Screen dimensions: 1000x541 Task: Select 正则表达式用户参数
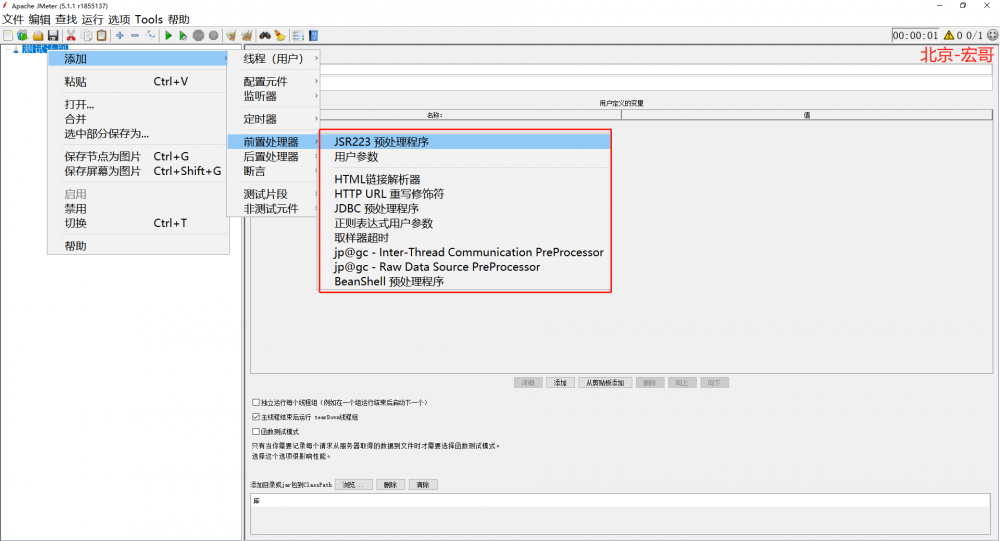tap(465, 223)
